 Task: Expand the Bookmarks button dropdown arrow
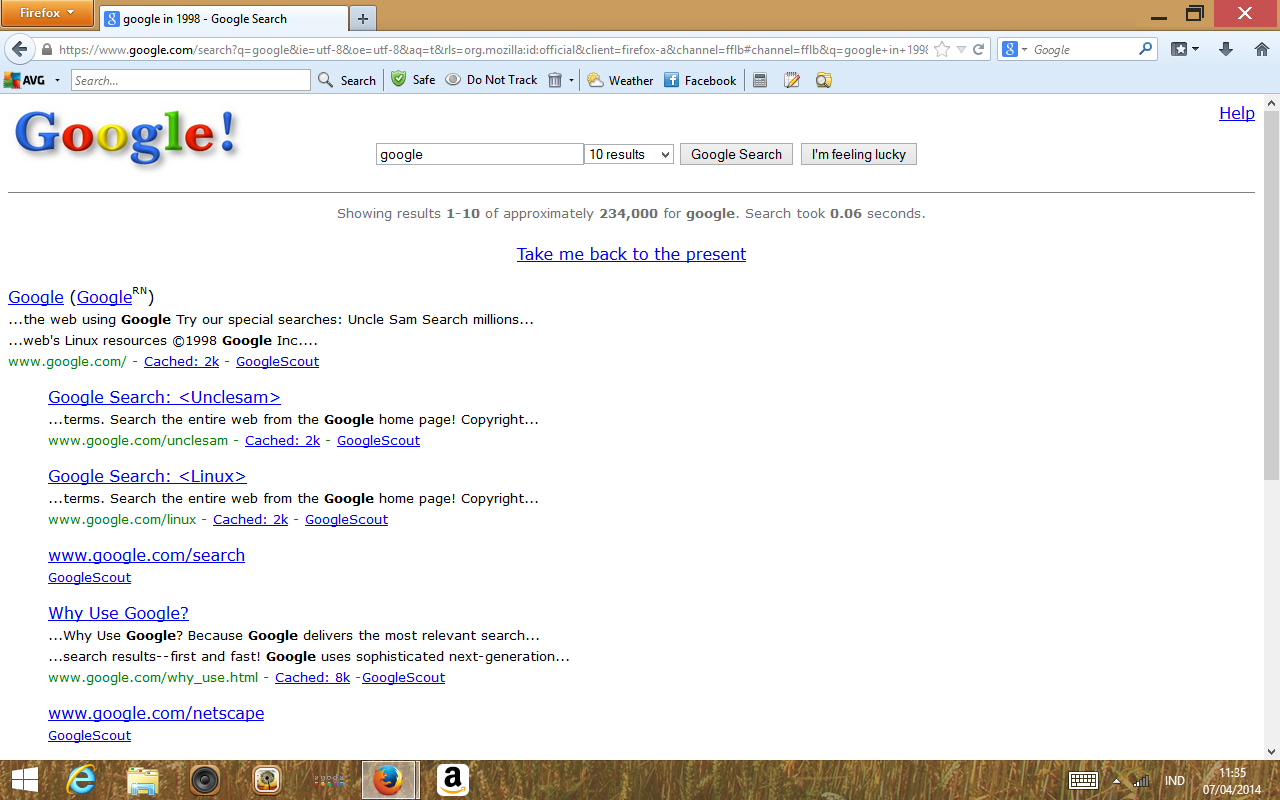1194,49
